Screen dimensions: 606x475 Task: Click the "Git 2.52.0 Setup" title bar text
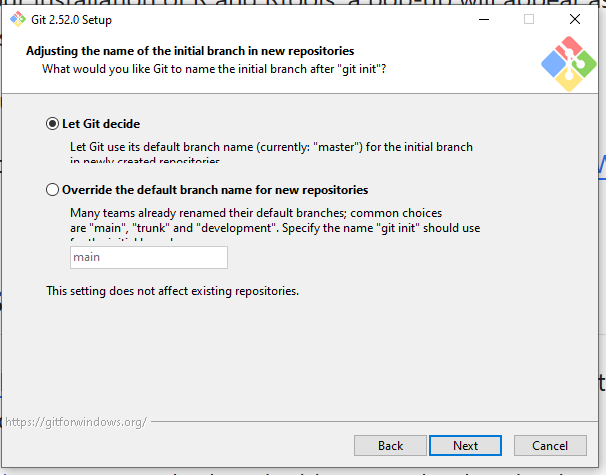pos(71,19)
